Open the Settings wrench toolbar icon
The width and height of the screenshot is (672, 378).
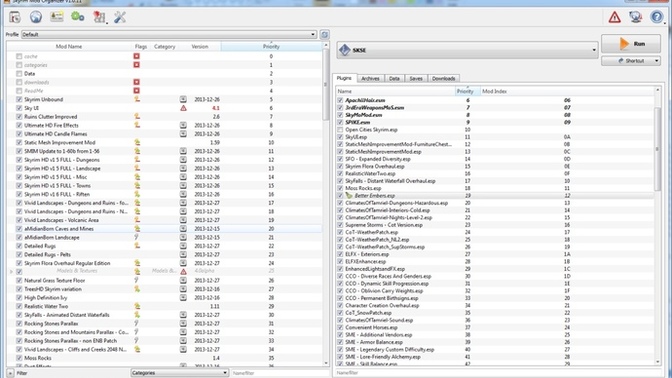point(120,17)
